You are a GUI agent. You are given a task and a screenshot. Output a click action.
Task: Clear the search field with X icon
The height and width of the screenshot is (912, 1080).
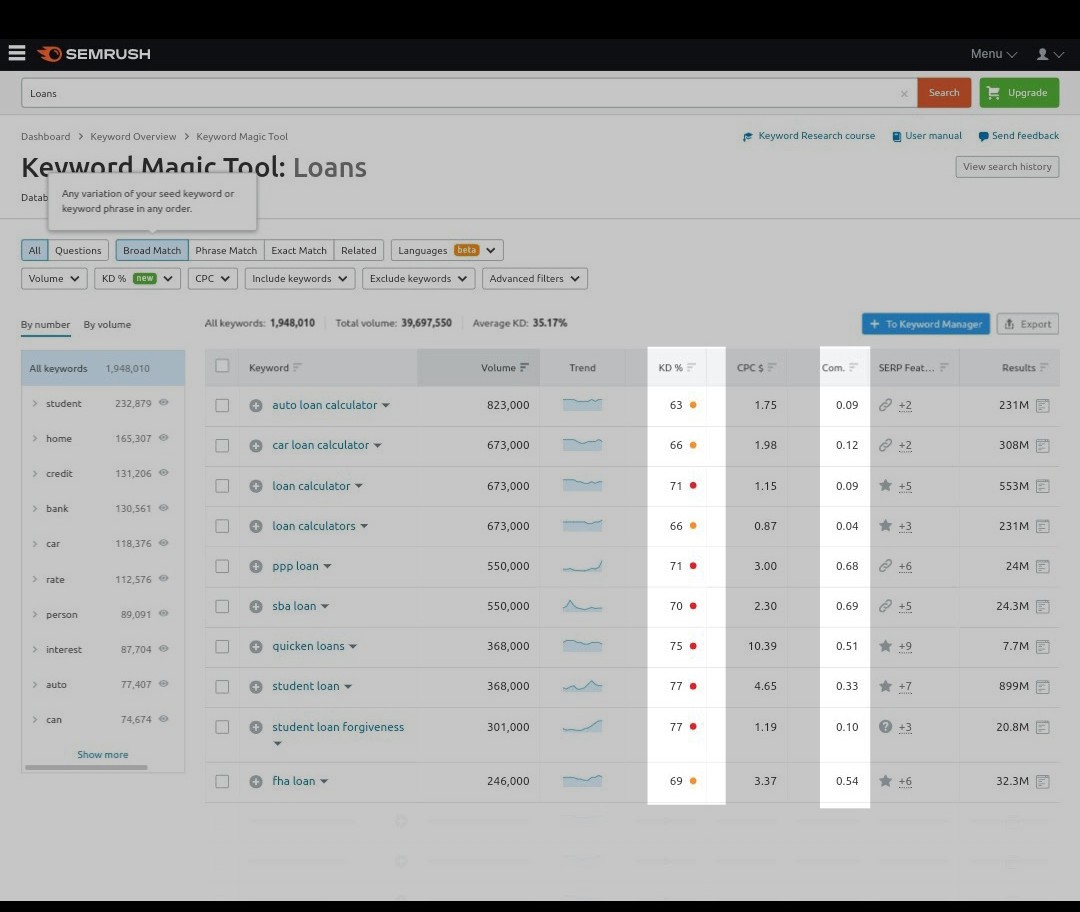[904, 94]
